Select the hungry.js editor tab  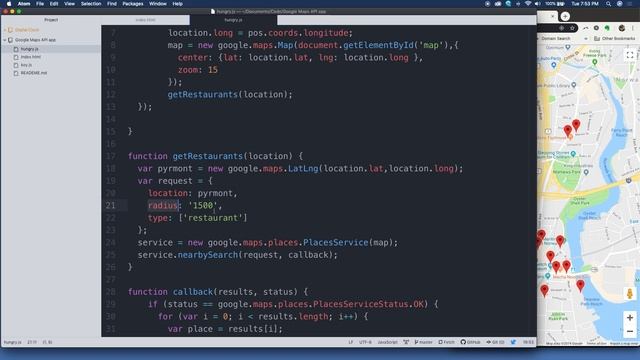(x=233, y=20)
